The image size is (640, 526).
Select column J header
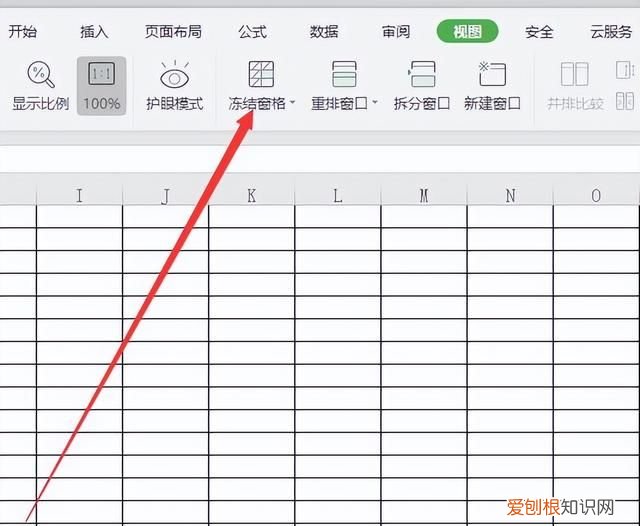tap(165, 195)
